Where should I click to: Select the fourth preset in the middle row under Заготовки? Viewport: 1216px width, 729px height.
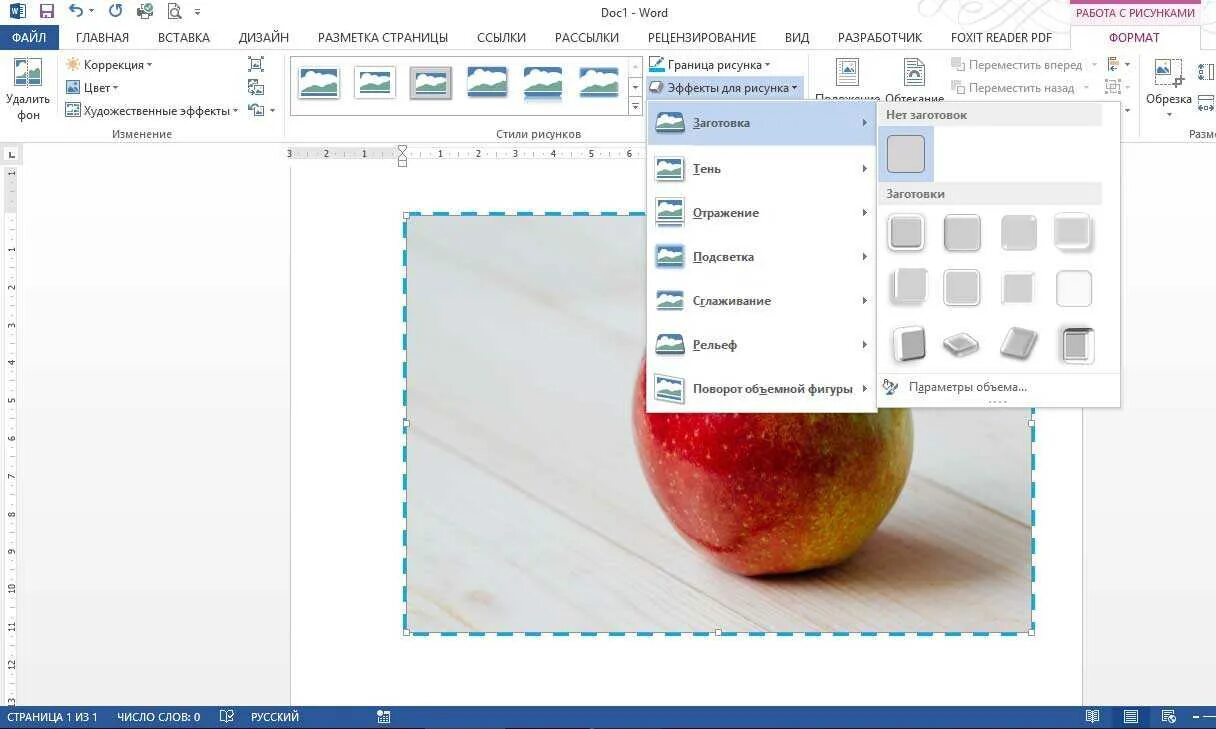(1074, 288)
